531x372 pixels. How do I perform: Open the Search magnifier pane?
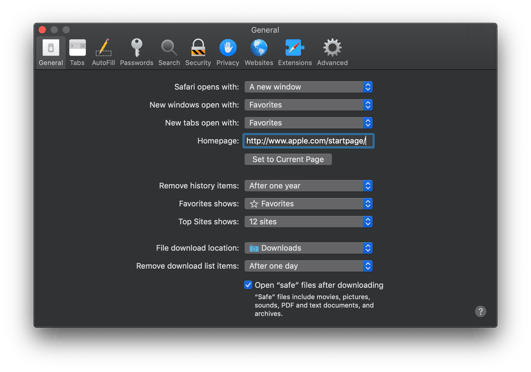pyautogui.click(x=169, y=52)
